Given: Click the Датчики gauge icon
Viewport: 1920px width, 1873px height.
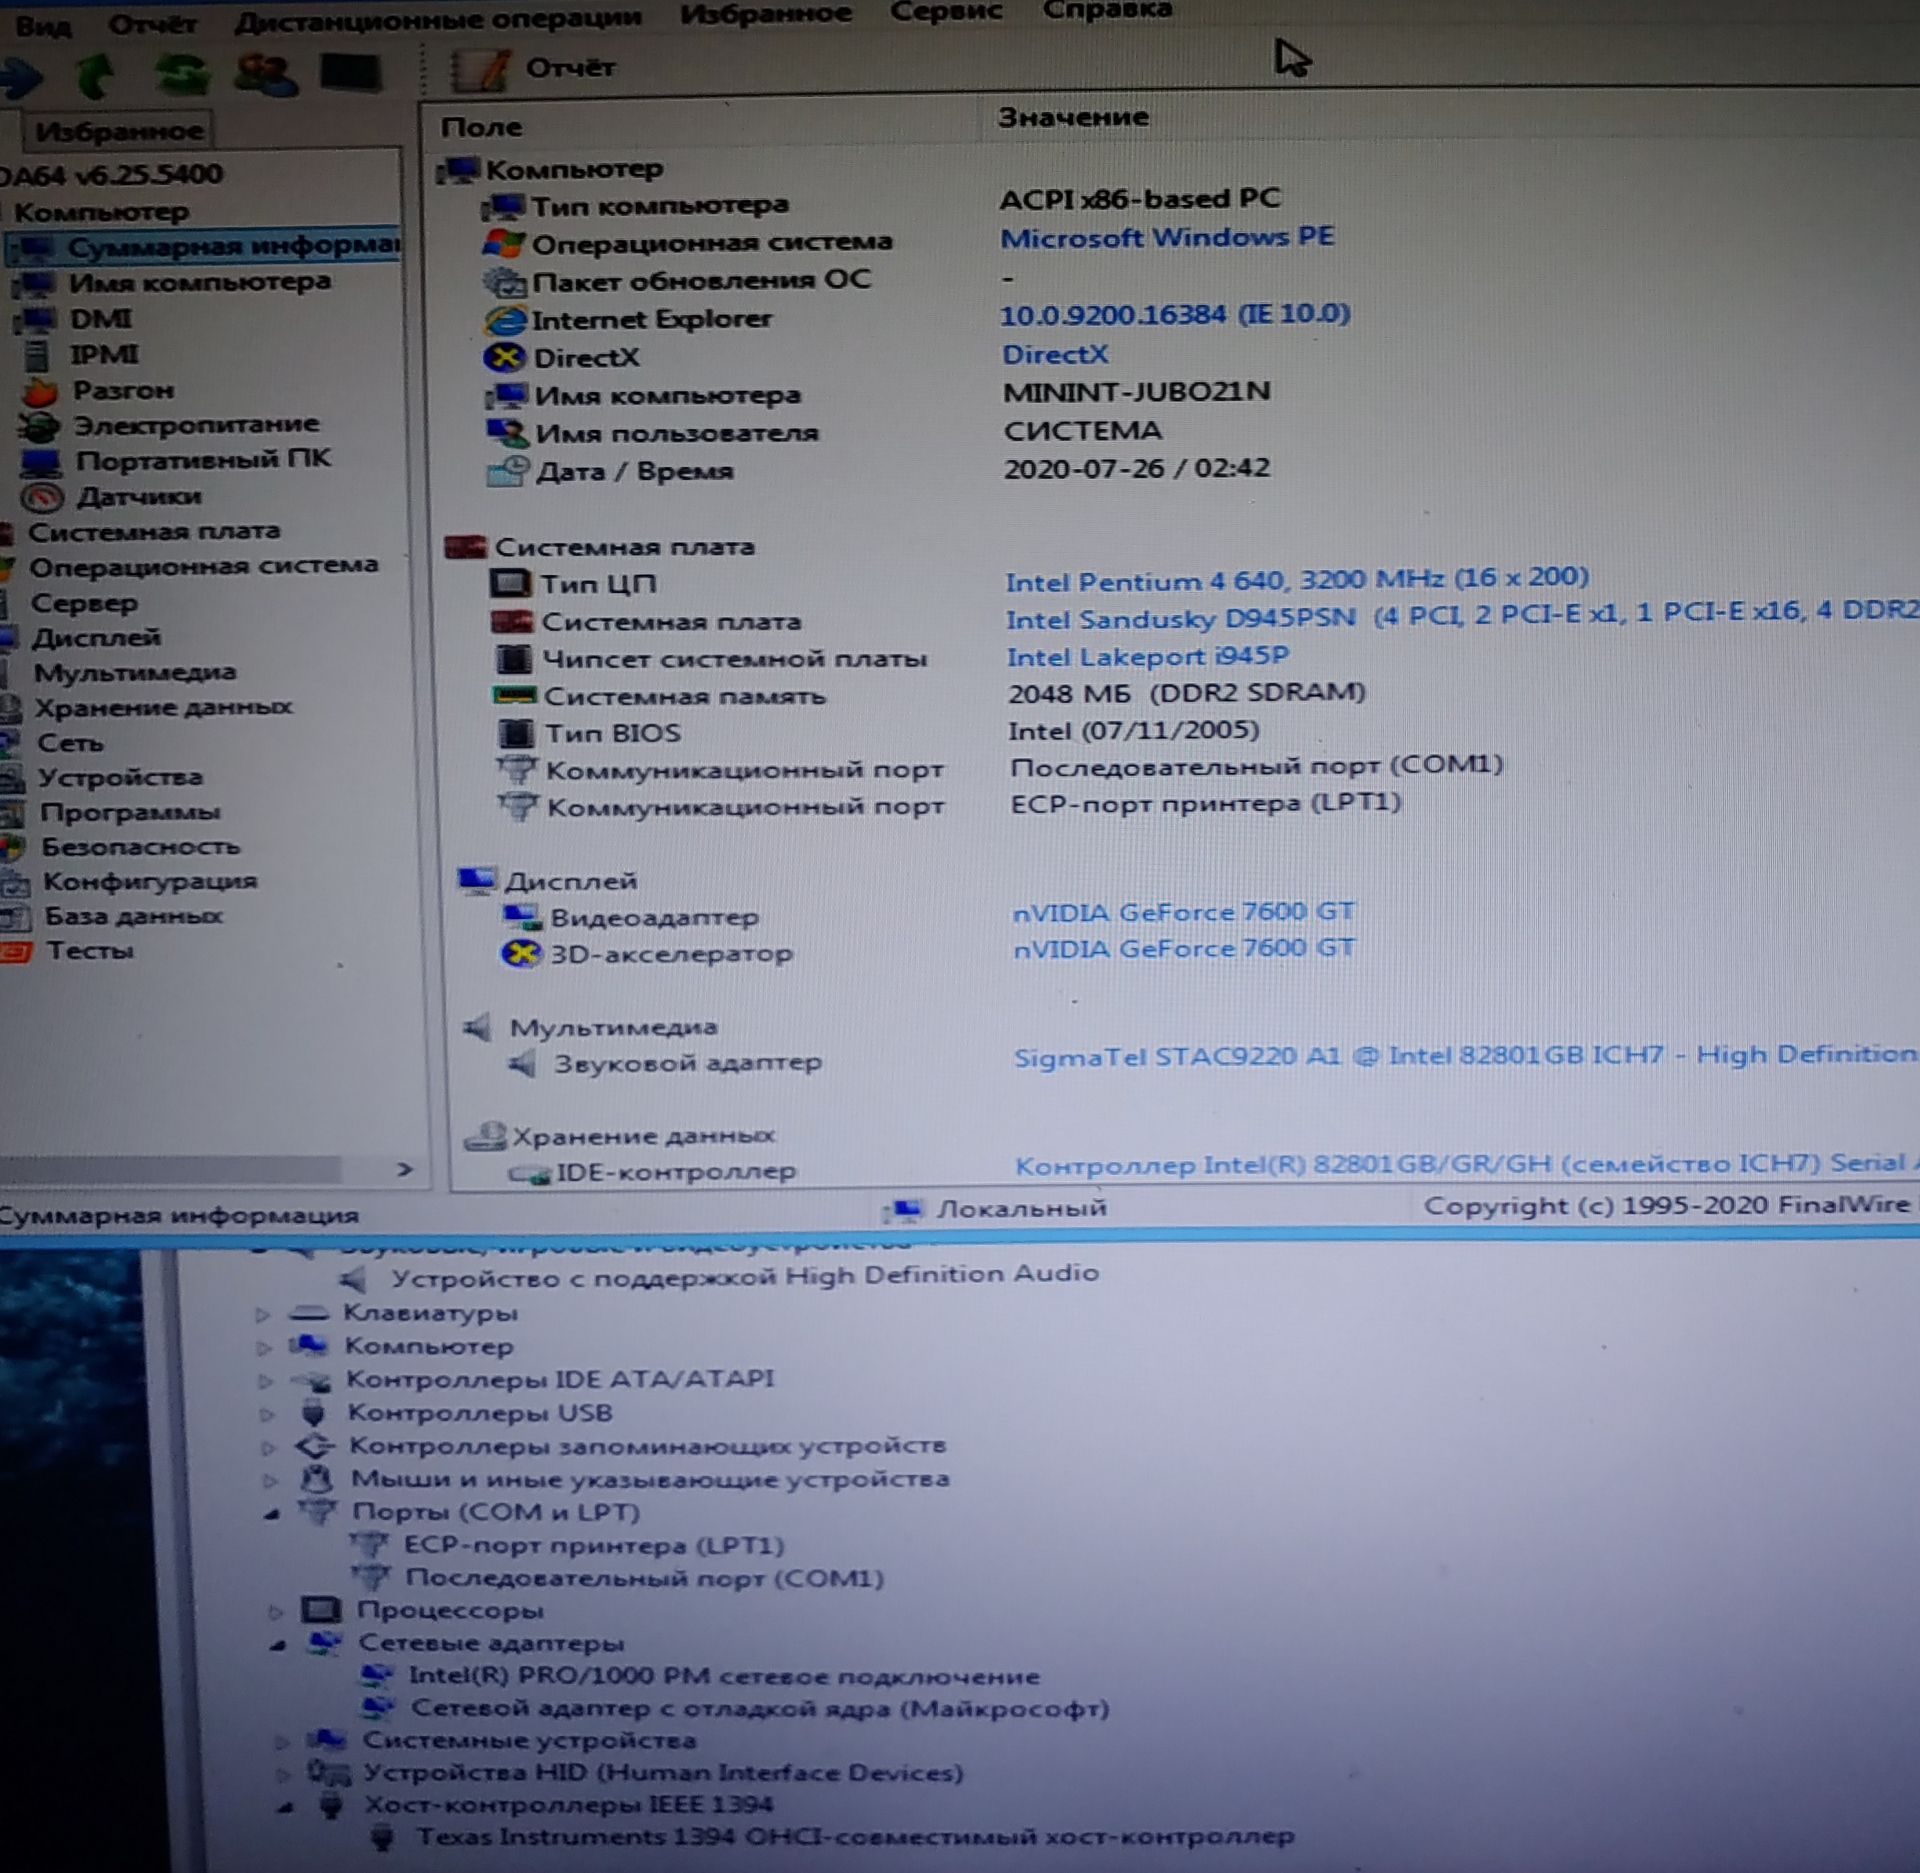Looking at the screenshot, I should tap(43, 497).
